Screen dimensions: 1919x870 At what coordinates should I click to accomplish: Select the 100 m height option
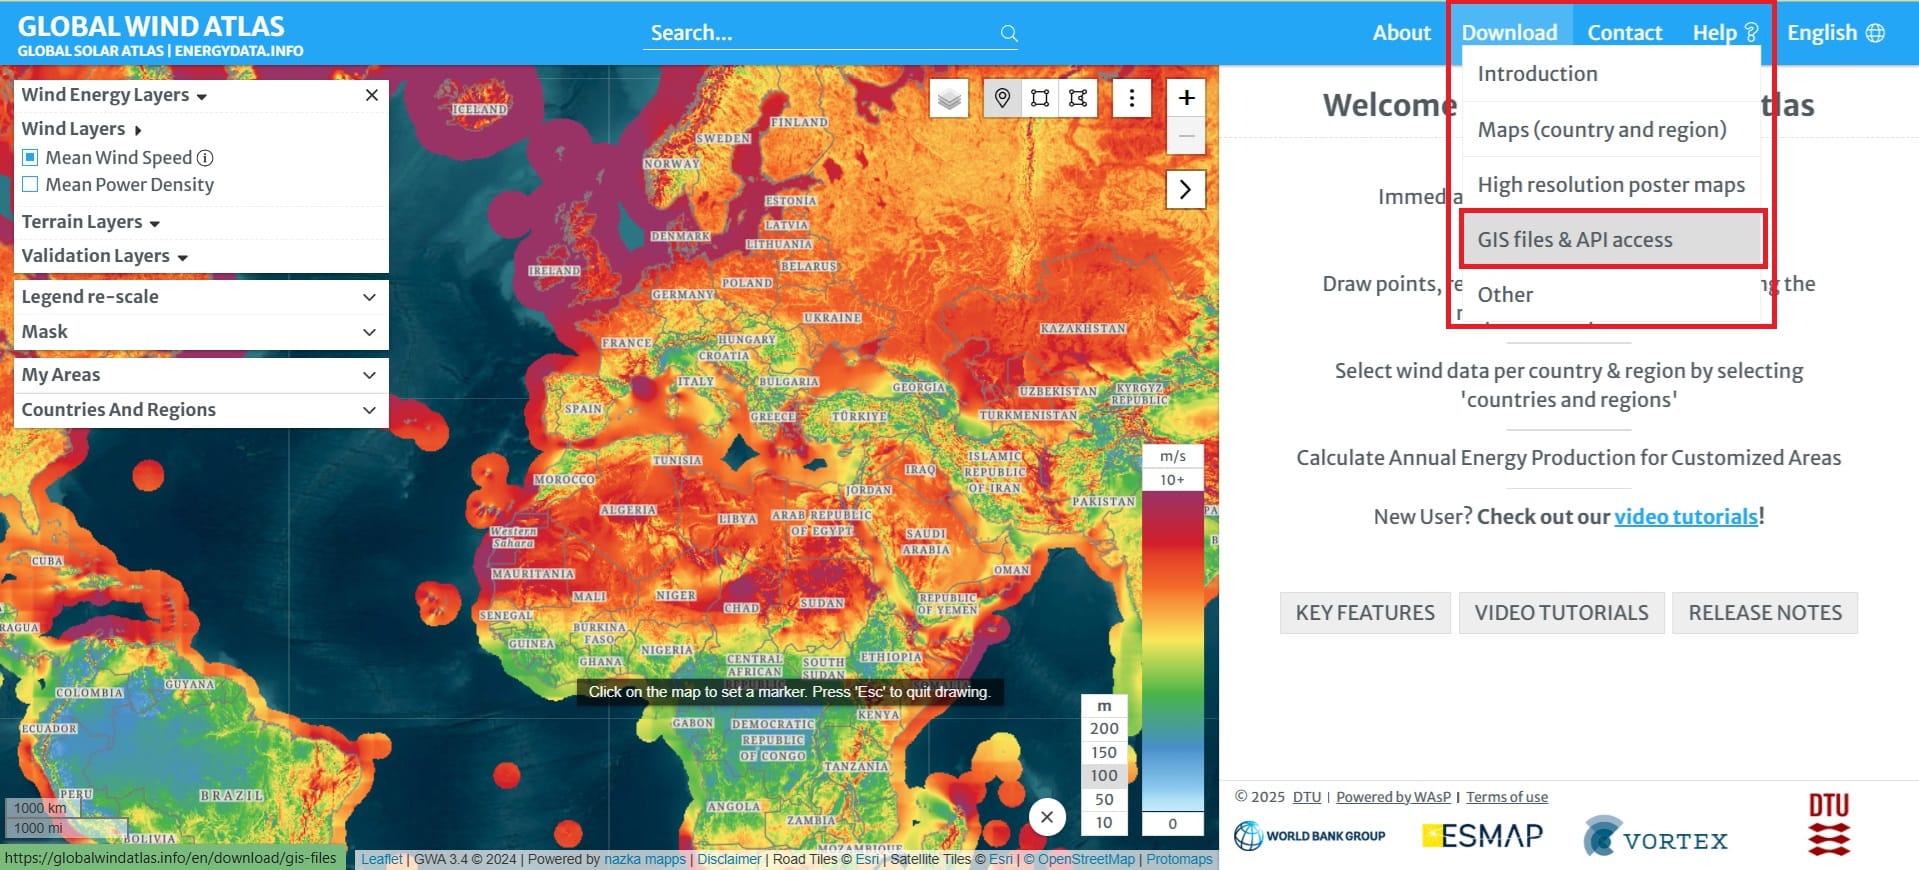[x=1104, y=776]
